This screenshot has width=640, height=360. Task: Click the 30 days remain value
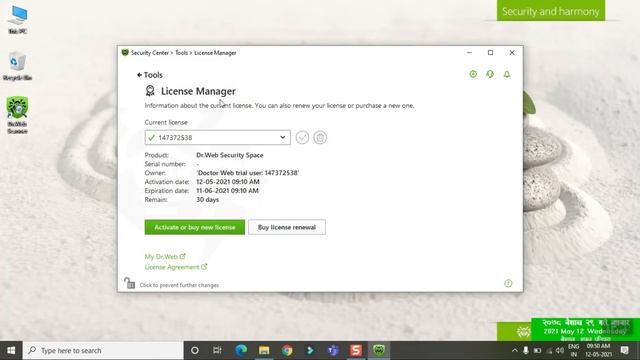coord(207,200)
